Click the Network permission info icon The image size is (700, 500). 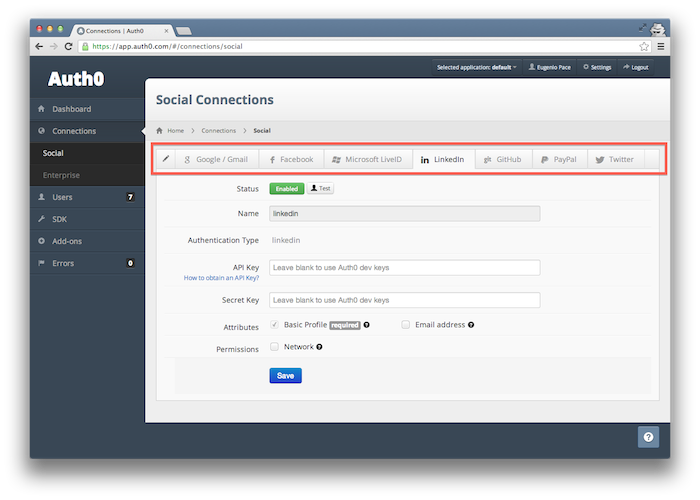(319, 347)
